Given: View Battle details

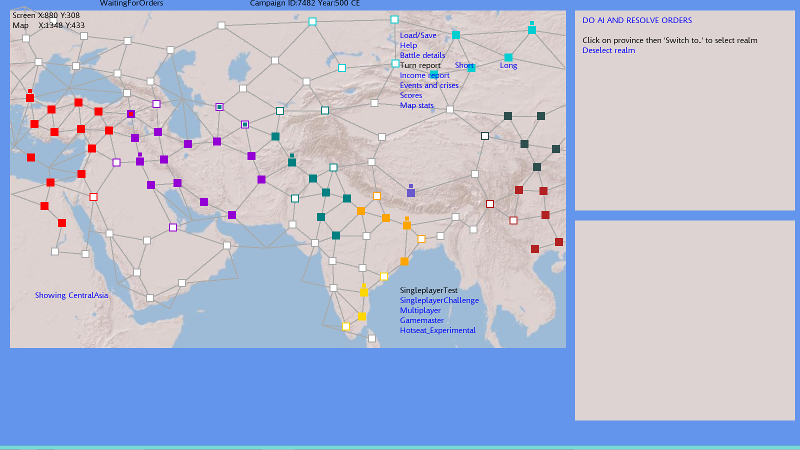Looking at the screenshot, I should pyautogui.click(x=422, y=55).
